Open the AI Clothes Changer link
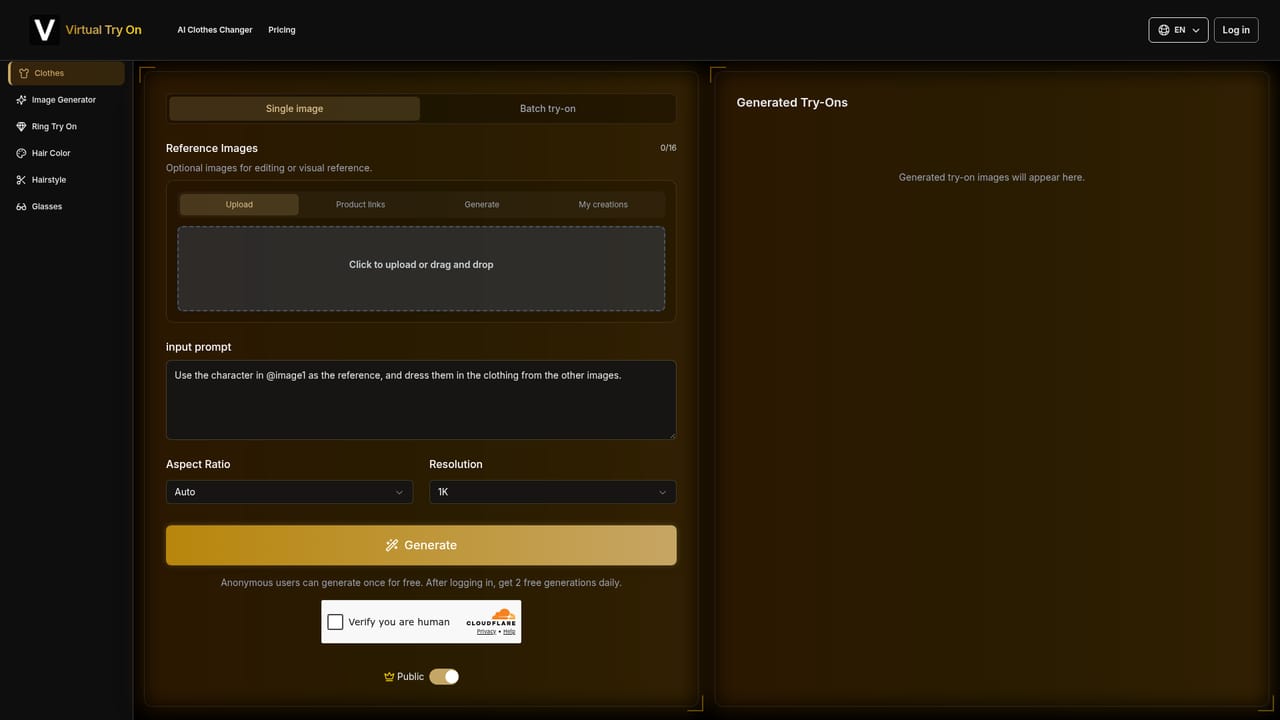This screenshot has height=720, width=1280. [x=215, y=30]
